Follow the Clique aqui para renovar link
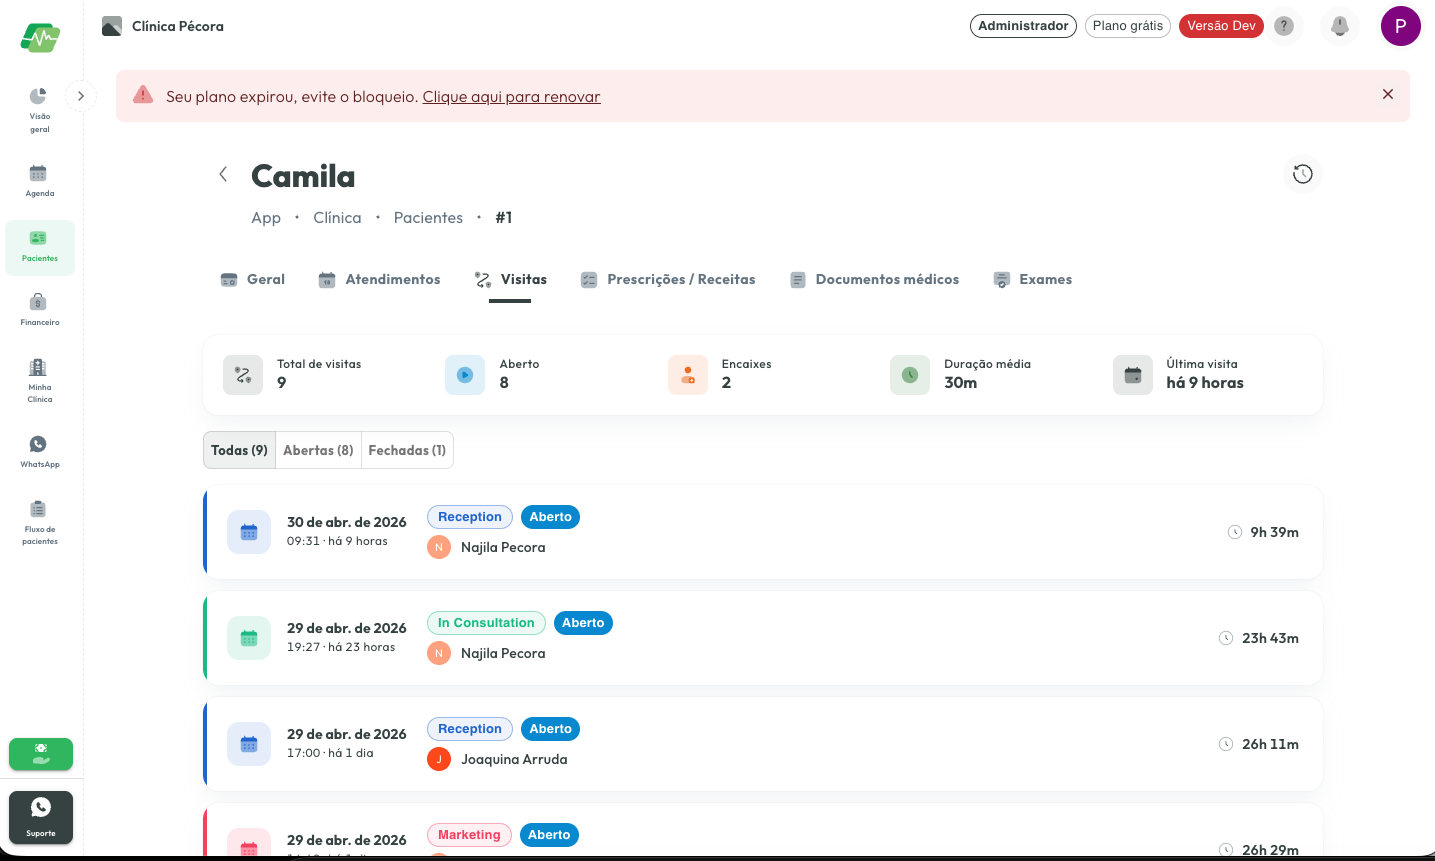Image resolution: width=1435 pixels, height=861 pixels. pos(511,97)
